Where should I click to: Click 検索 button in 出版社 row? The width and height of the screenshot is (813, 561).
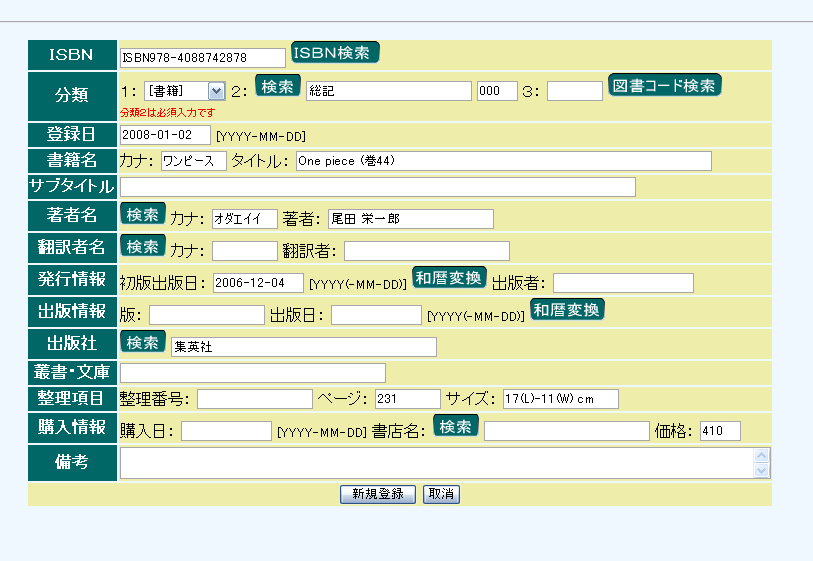(143, 342)
